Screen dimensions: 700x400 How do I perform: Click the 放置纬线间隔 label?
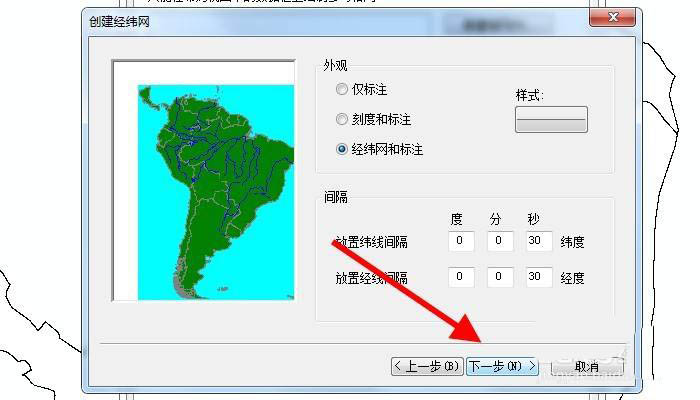click(x=371, y=242)
